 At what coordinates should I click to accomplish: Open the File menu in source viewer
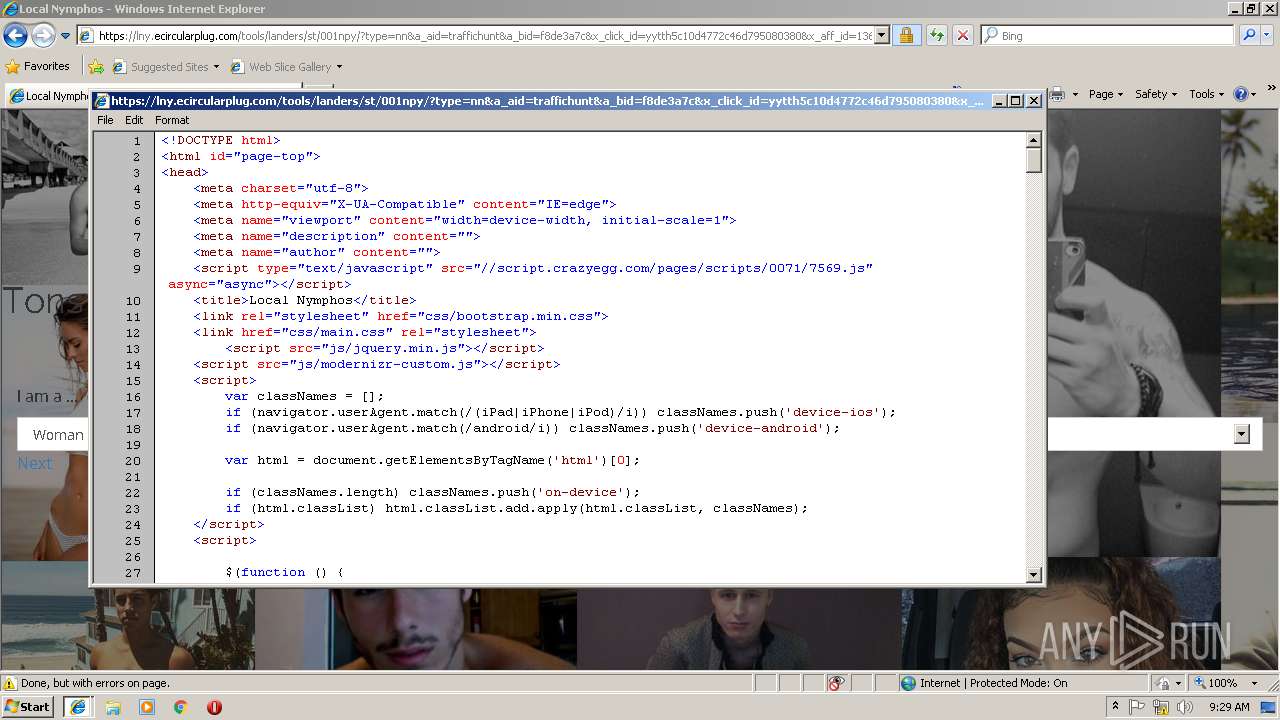click(105, 120)
